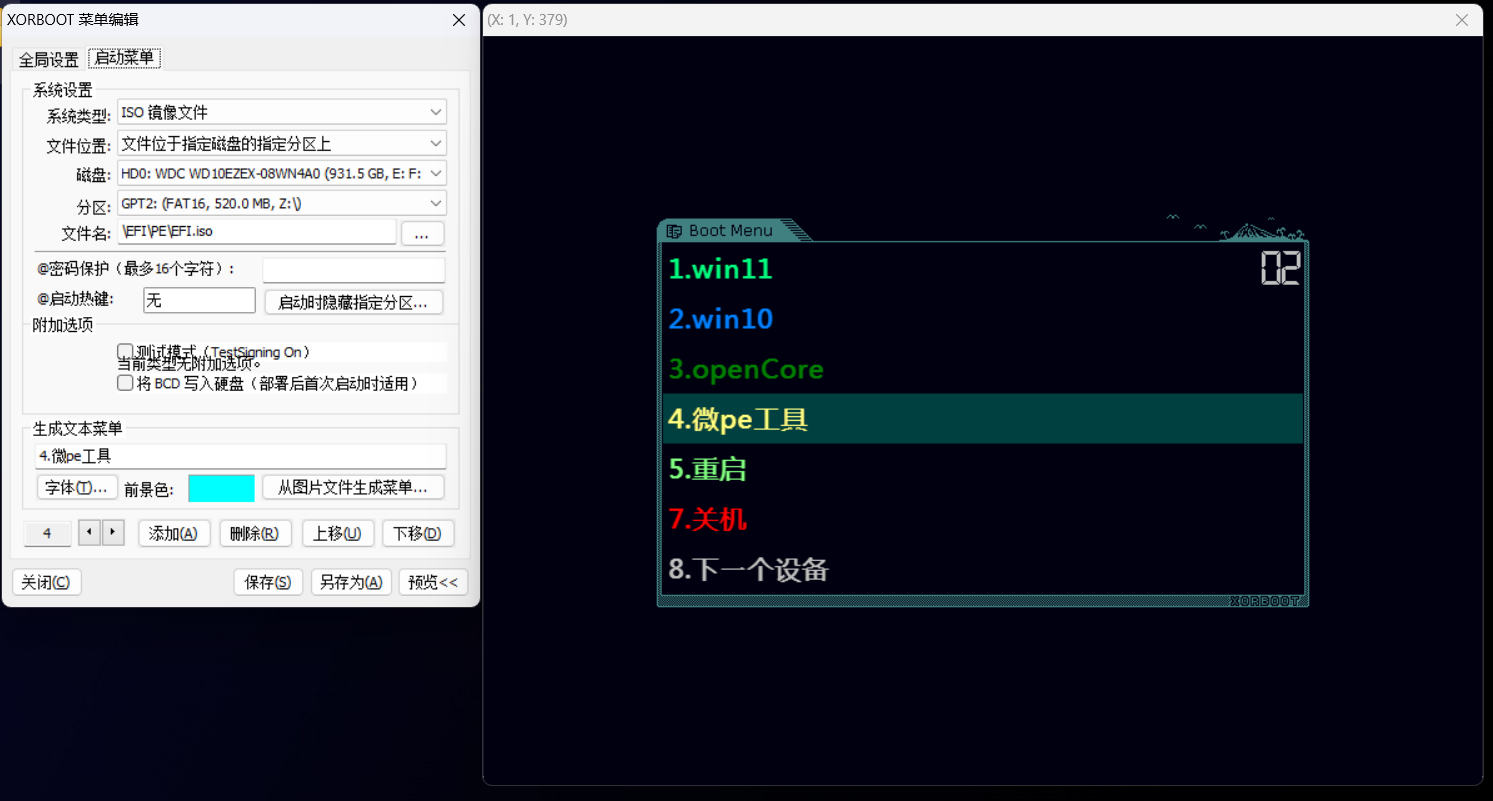Close the XORBOOT 菜单编辑 window
The width and height of the screenshot is (1493, 801).
click(459, 20)
